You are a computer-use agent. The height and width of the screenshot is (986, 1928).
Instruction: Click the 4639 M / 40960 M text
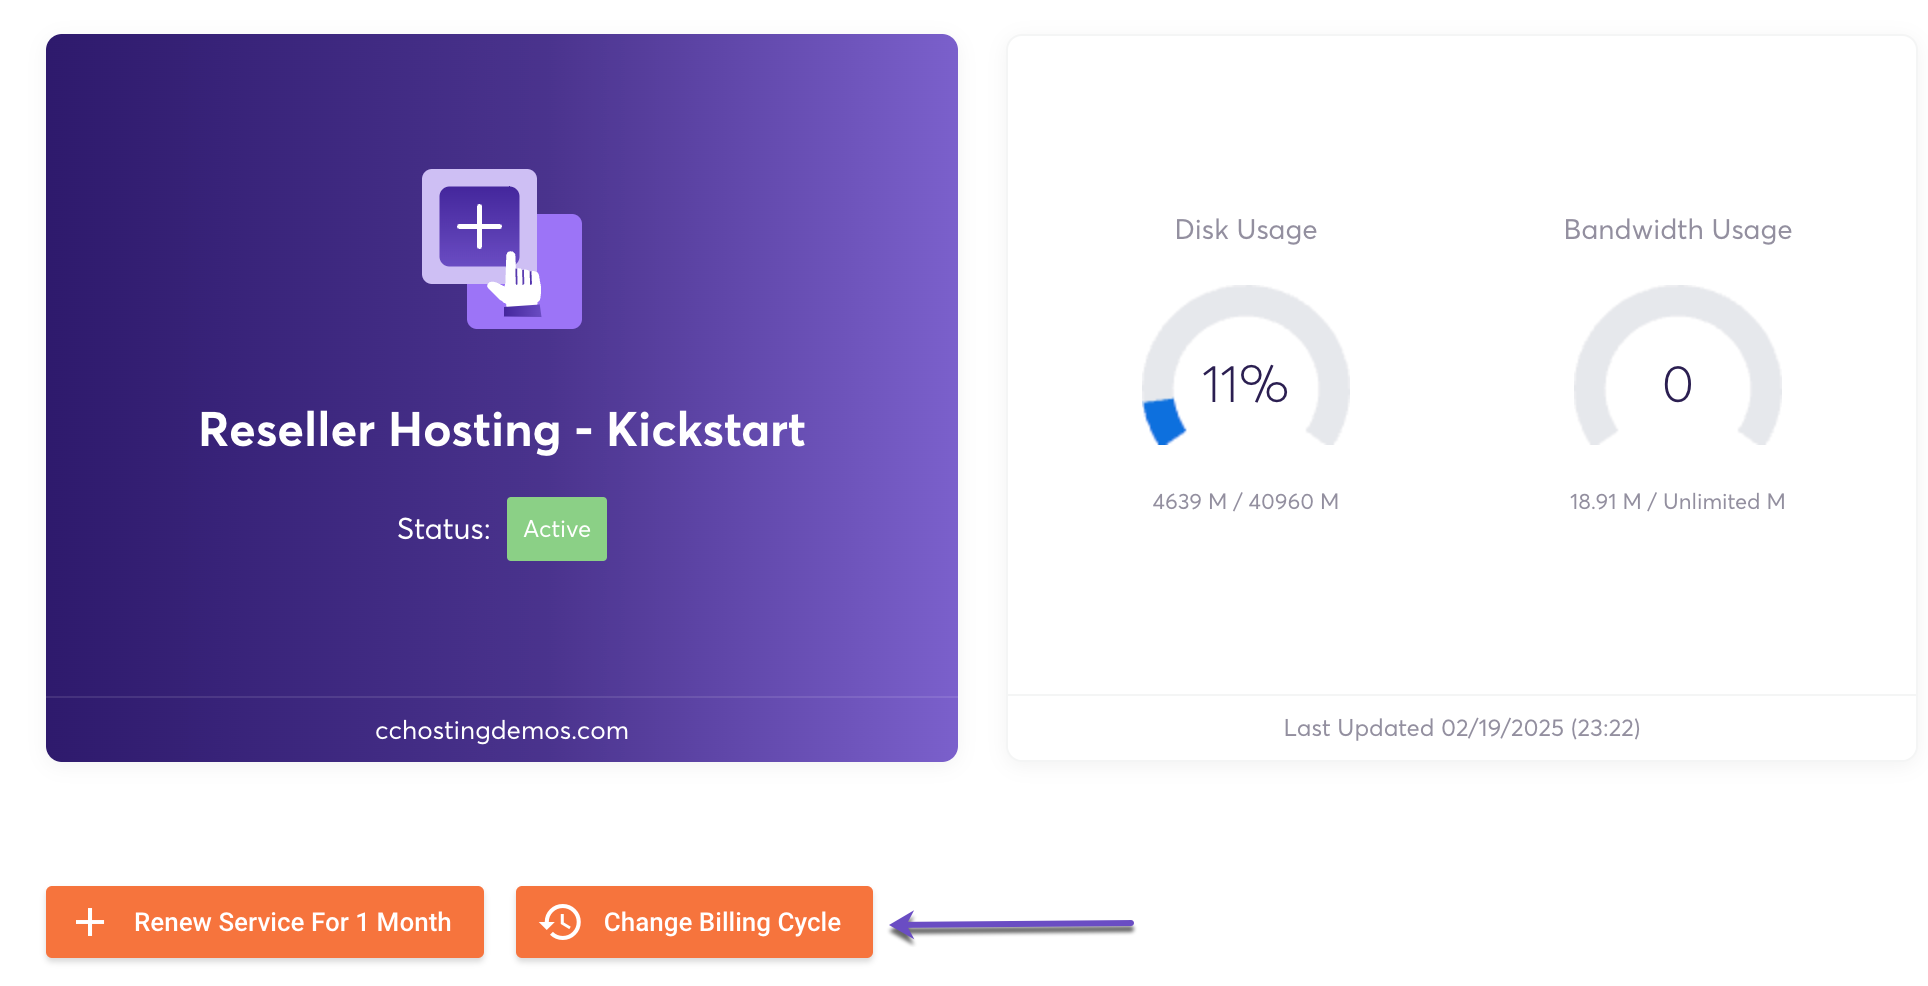tap(1245, 502)
